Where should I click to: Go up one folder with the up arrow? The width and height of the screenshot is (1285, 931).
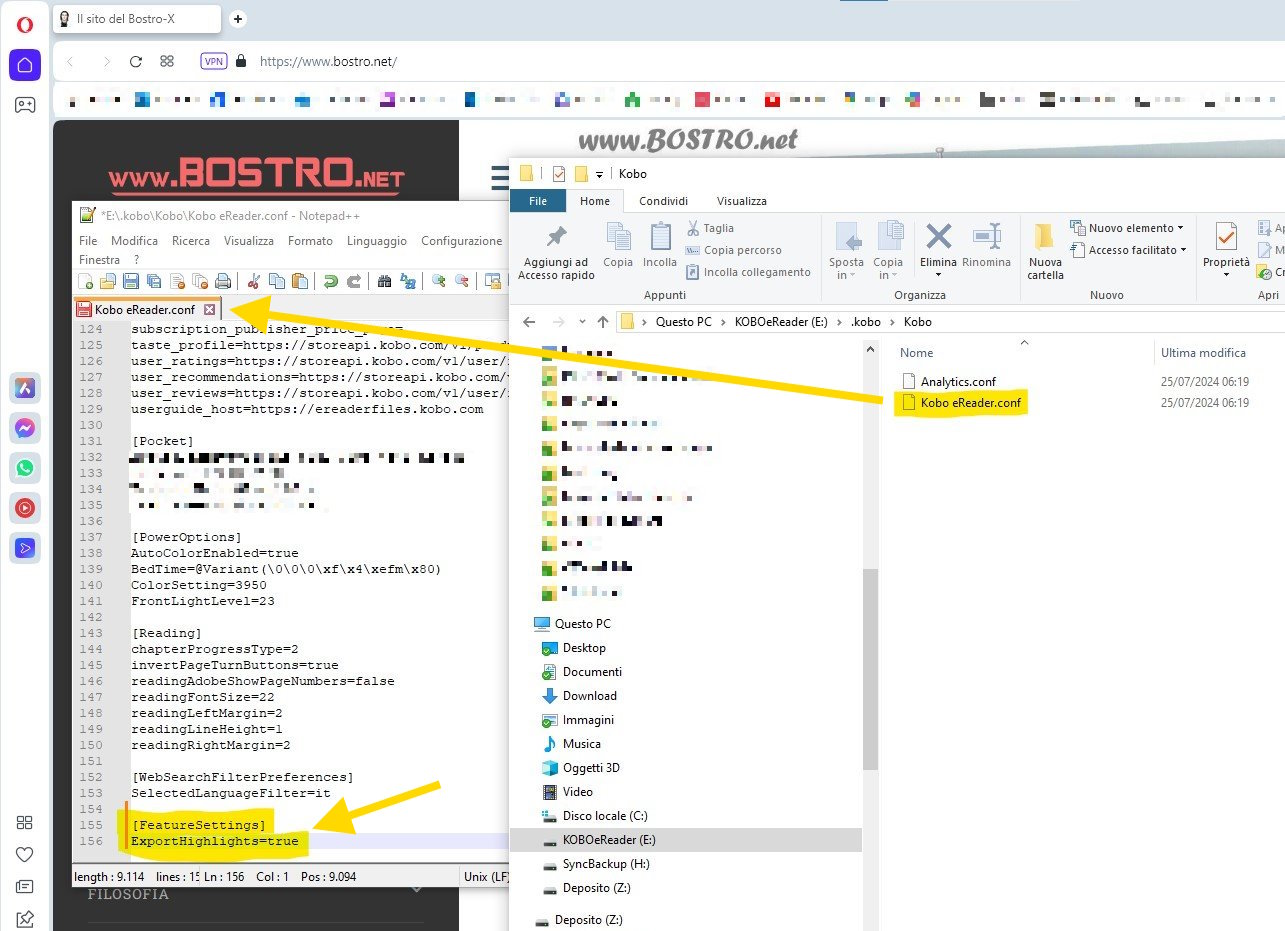pyautogui.click(x=602, y=322)
